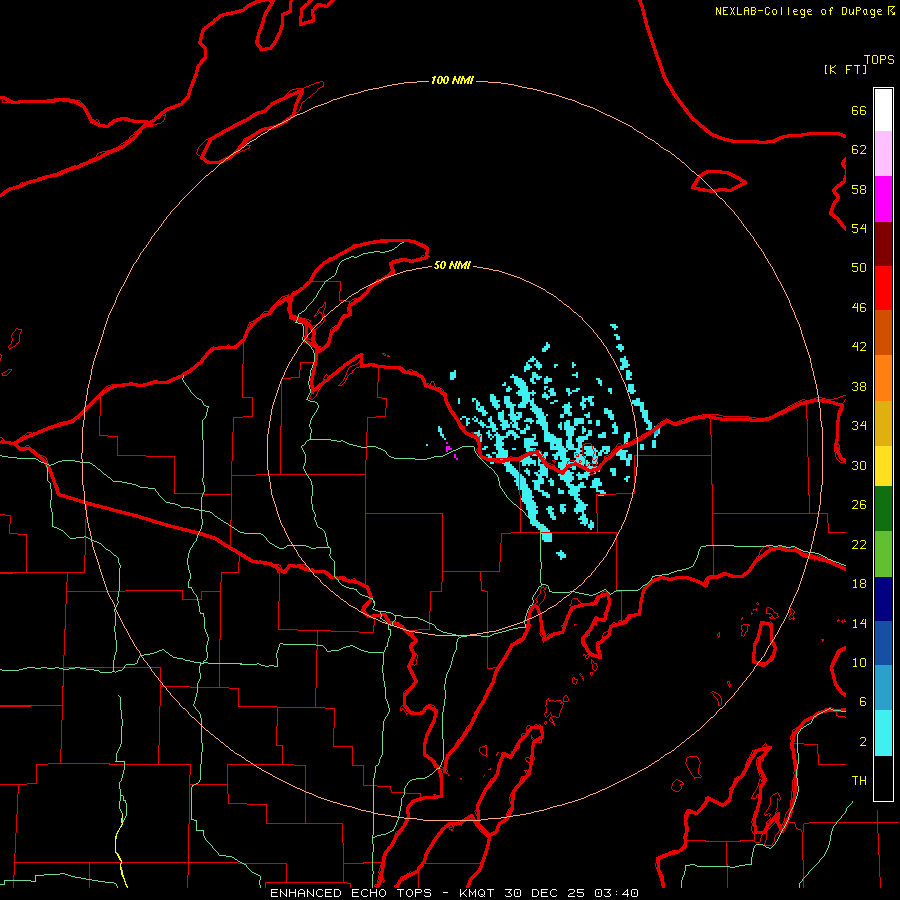Click the '46' legend value label
Screen dimensions: 900x900
coord(859,307)
